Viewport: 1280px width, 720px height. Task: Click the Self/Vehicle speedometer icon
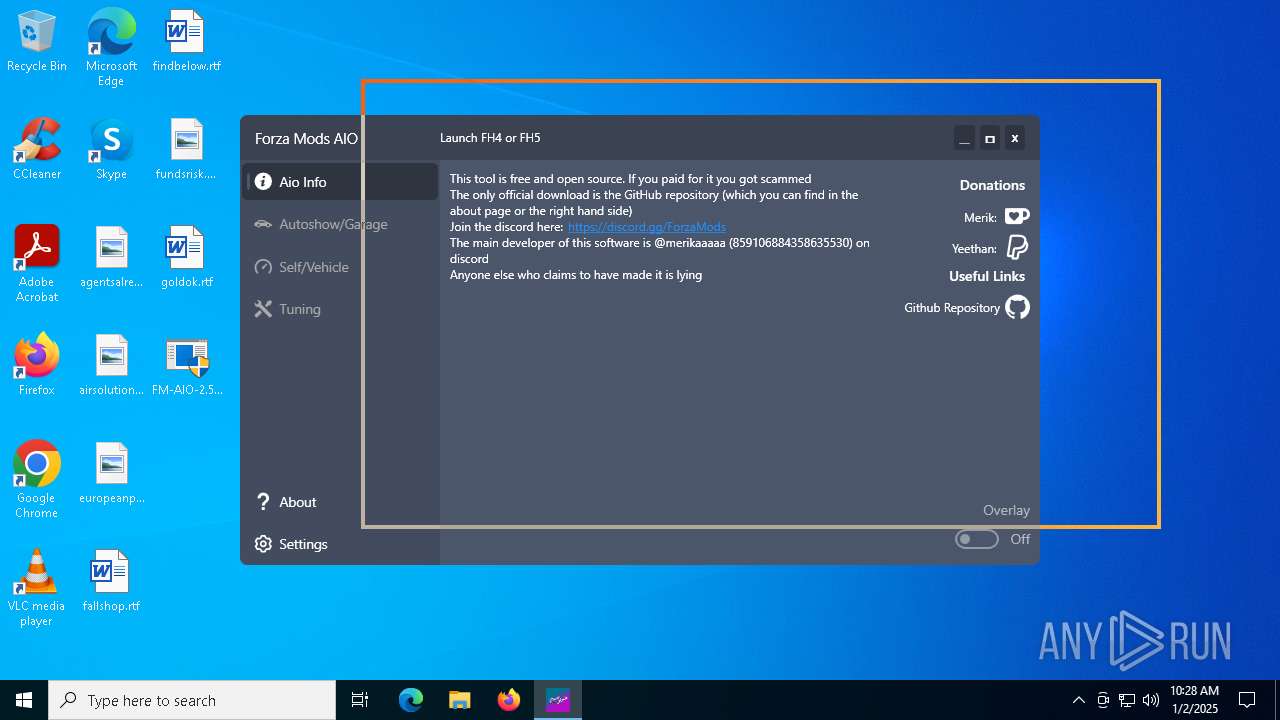(263, 267)
